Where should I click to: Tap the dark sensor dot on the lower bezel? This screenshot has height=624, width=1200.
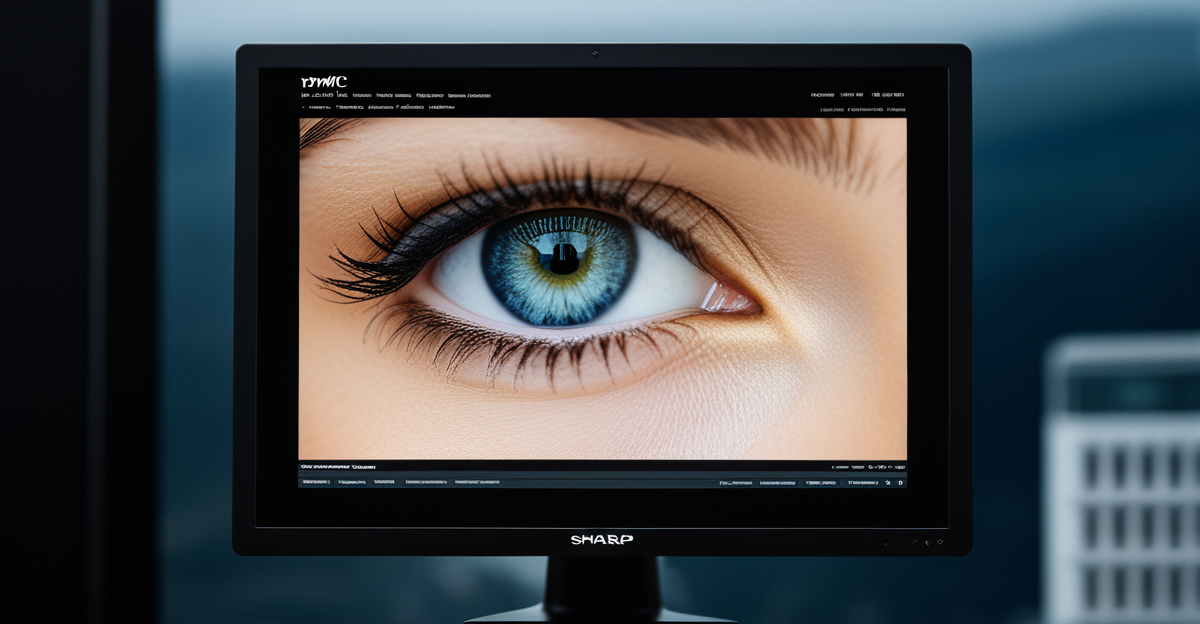886,542
